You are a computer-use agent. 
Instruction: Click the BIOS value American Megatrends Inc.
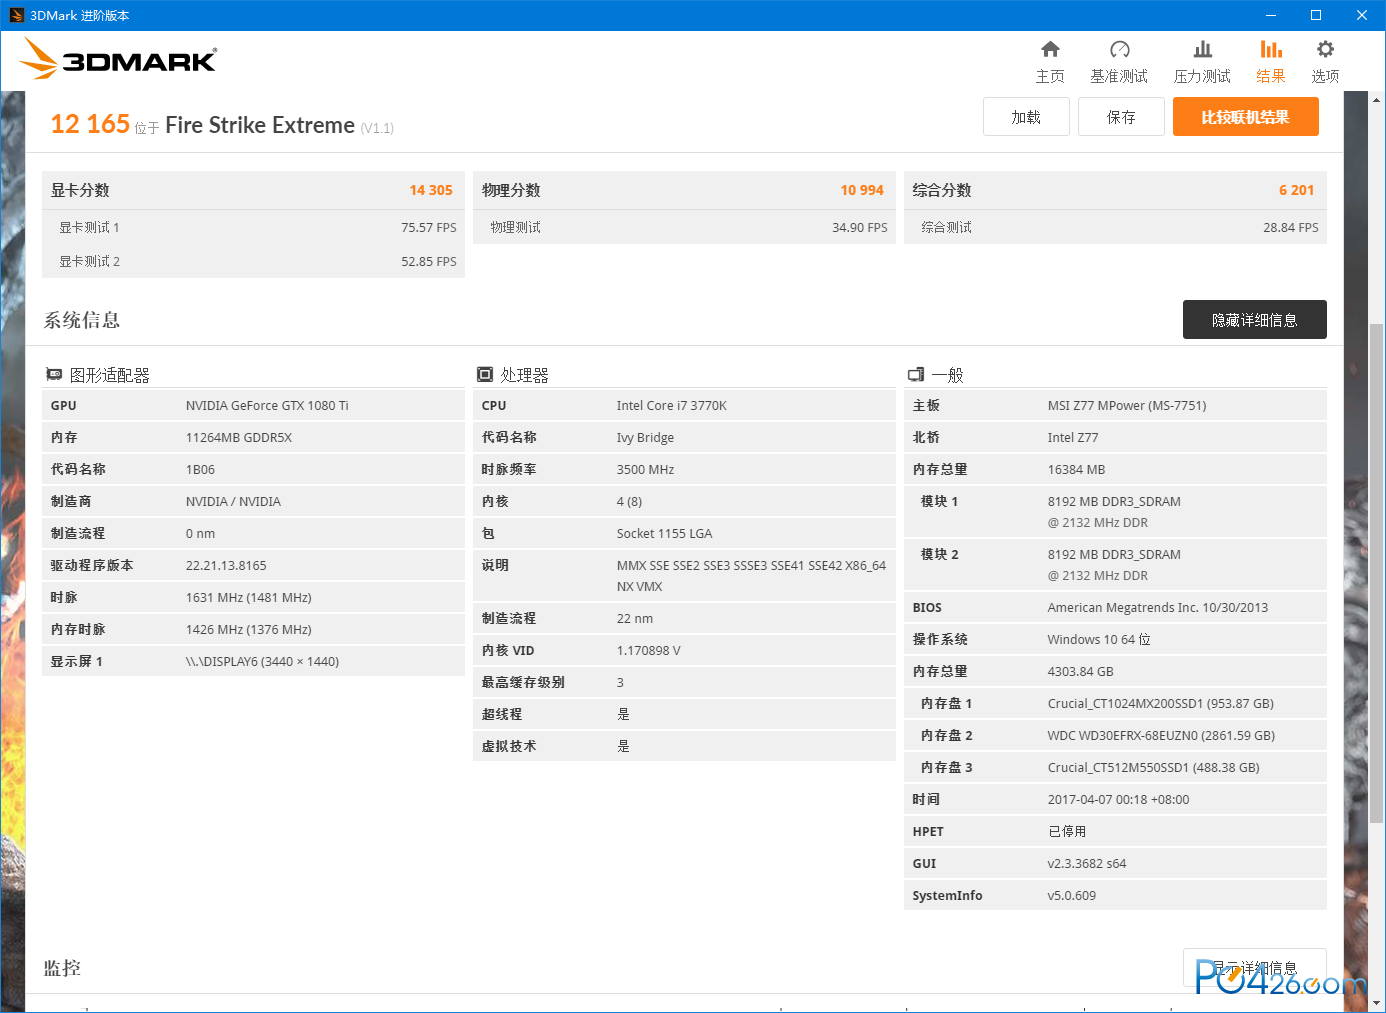click(x=1123, y=607)
